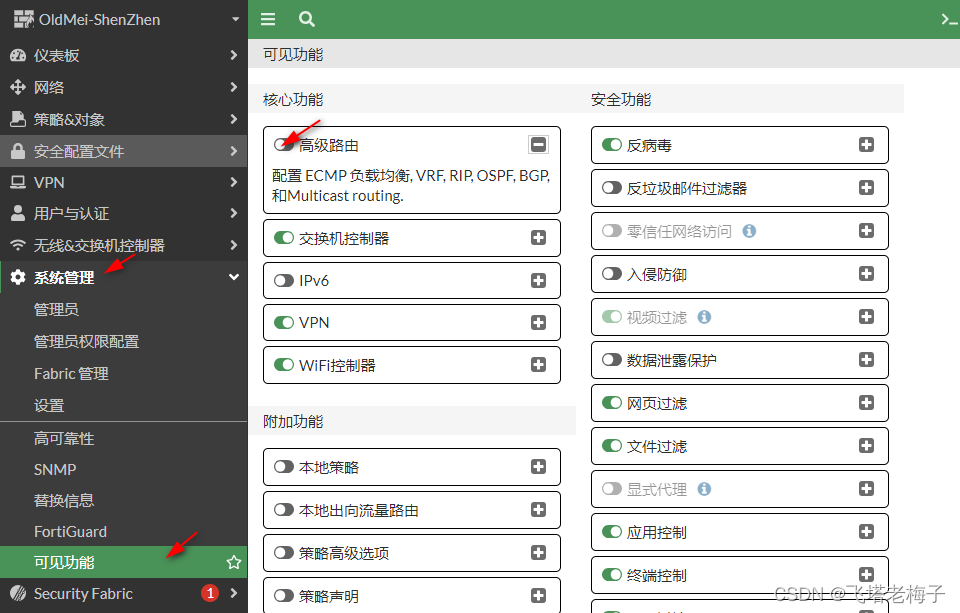Open the 无线&交换机控制器 menu chevron
This screenshot has height=613, width=960.
[233, 245]
